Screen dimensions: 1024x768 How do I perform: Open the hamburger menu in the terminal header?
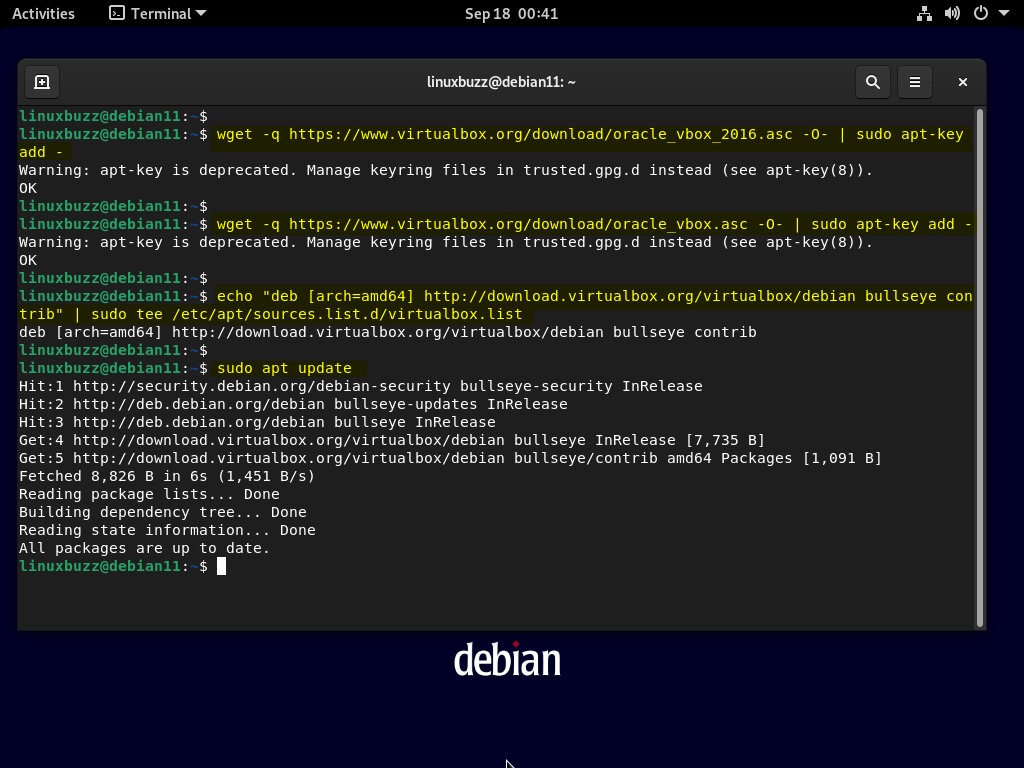[x=914, y=82]
